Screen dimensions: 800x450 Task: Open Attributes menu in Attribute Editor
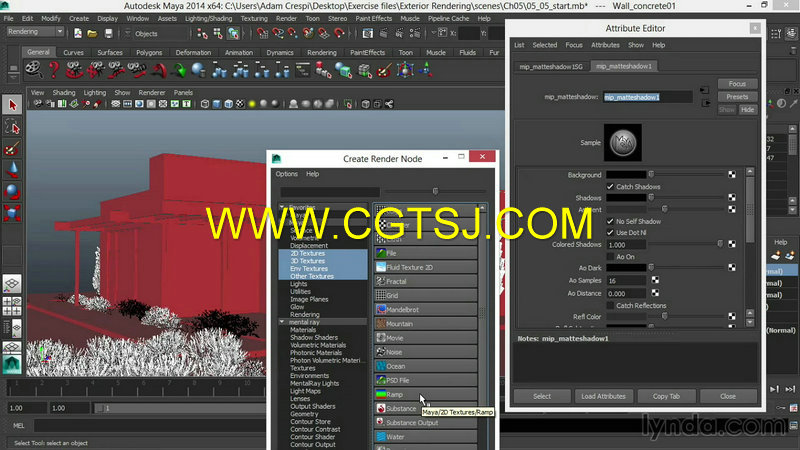(x=605, y=45)
